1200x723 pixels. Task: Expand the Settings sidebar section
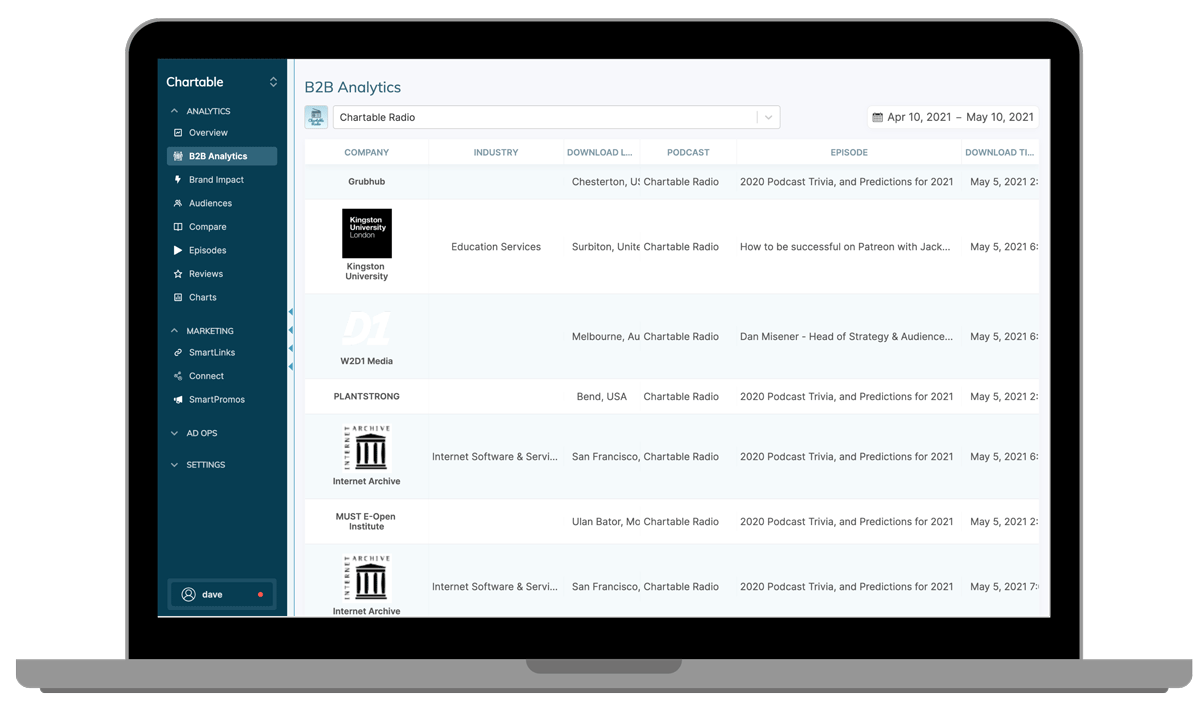(x=198, y=465)
